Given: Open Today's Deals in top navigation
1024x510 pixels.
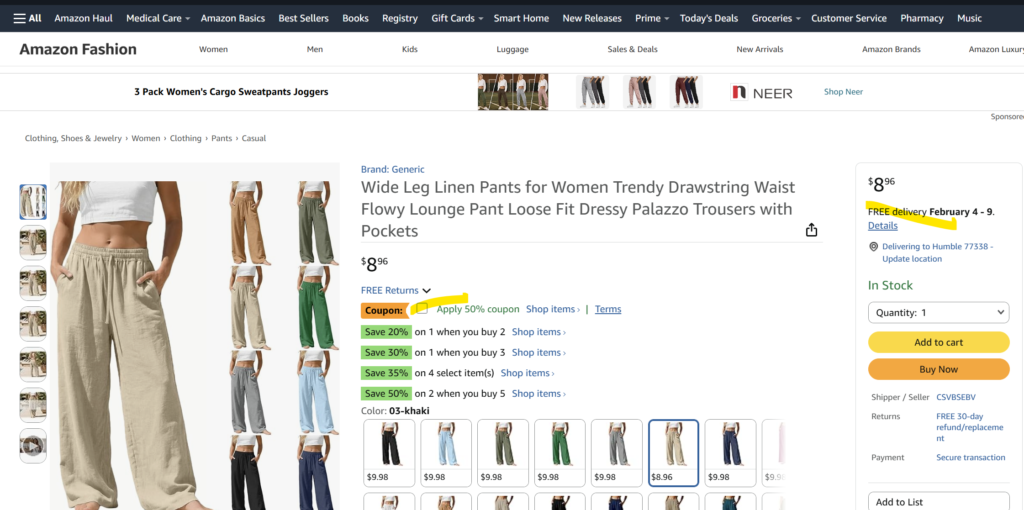Looking at the screenshot, I should [x=708, y=18].
